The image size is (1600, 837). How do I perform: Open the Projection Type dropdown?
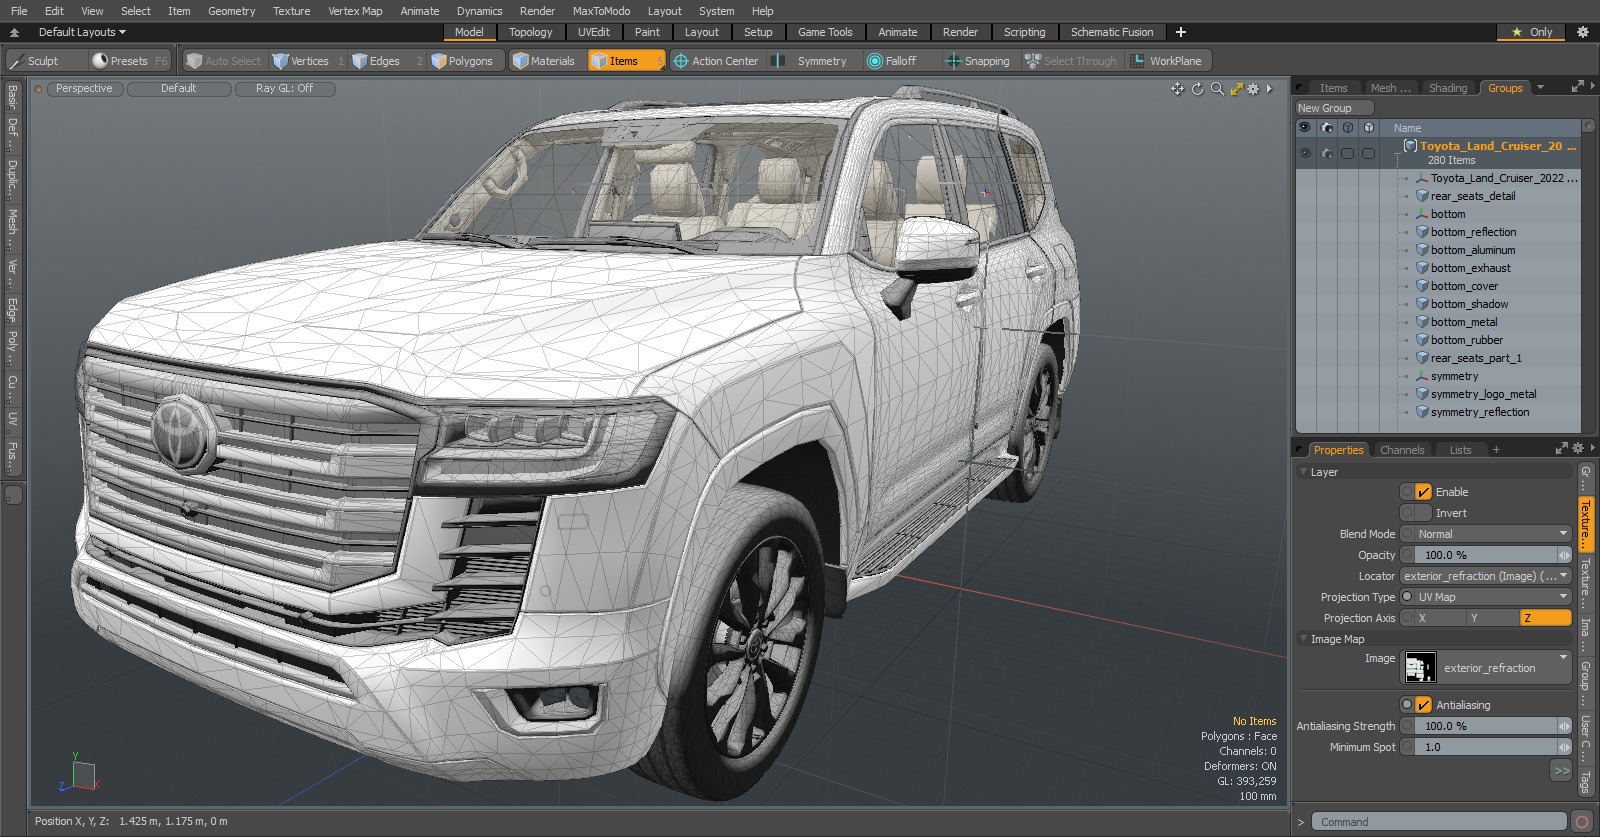pos(1492,597)
